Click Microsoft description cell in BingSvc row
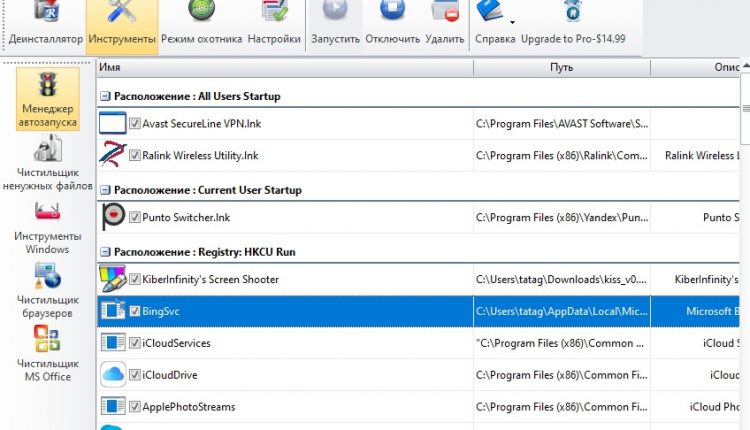The height and width of the screenshot is (430, 750). click(x=695, y=311)
